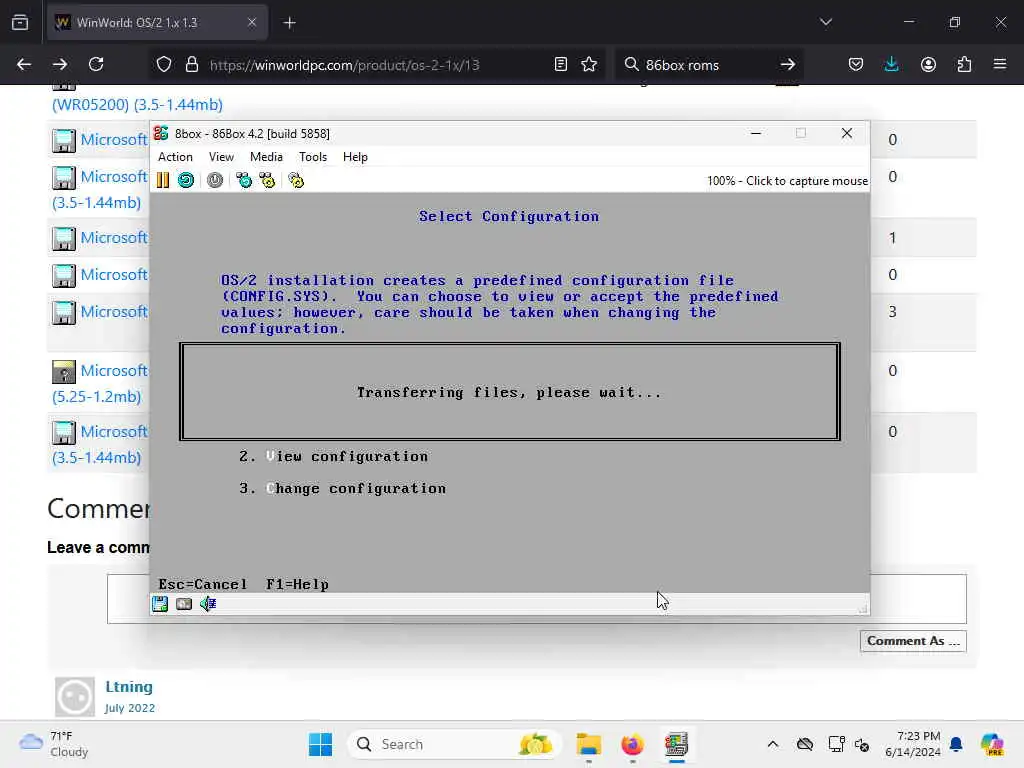Image resolution: width=1024 pixels, height=768 pixels.
Task: Open the 86Box Tools menu
Action: pyautogui.click(x=313, y=157)
